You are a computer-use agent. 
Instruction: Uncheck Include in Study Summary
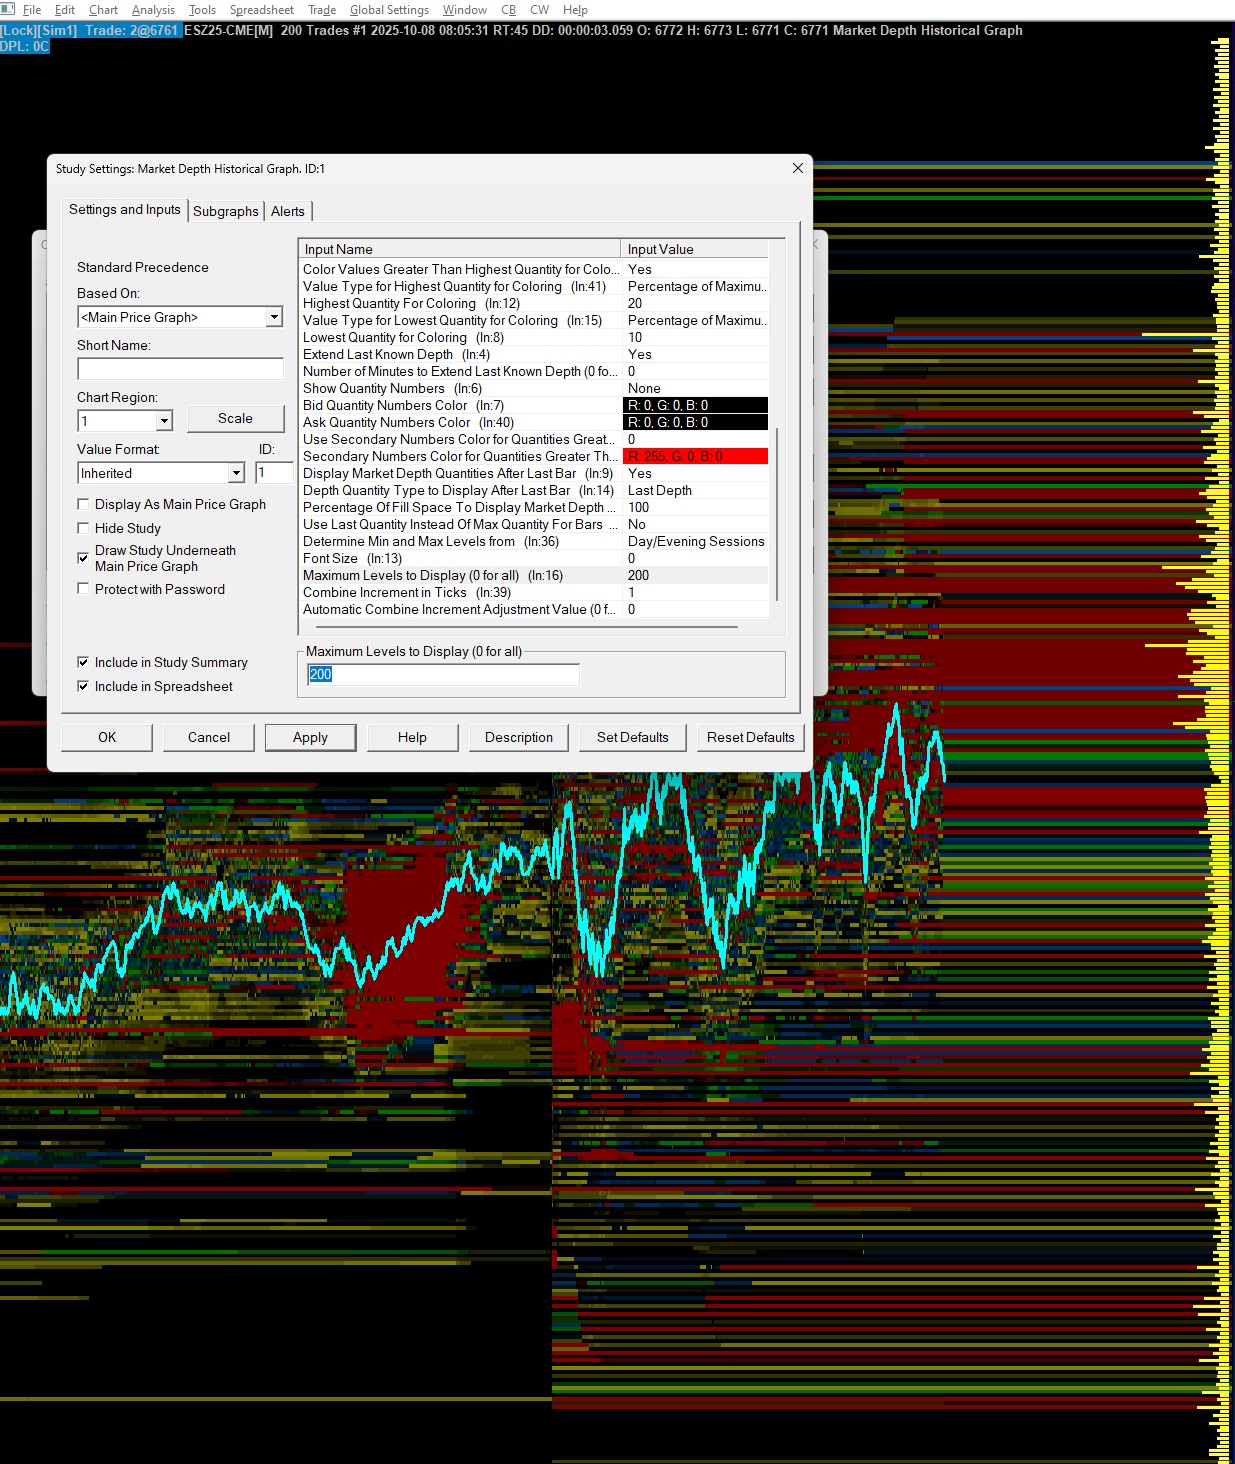[x=83, y=662]
